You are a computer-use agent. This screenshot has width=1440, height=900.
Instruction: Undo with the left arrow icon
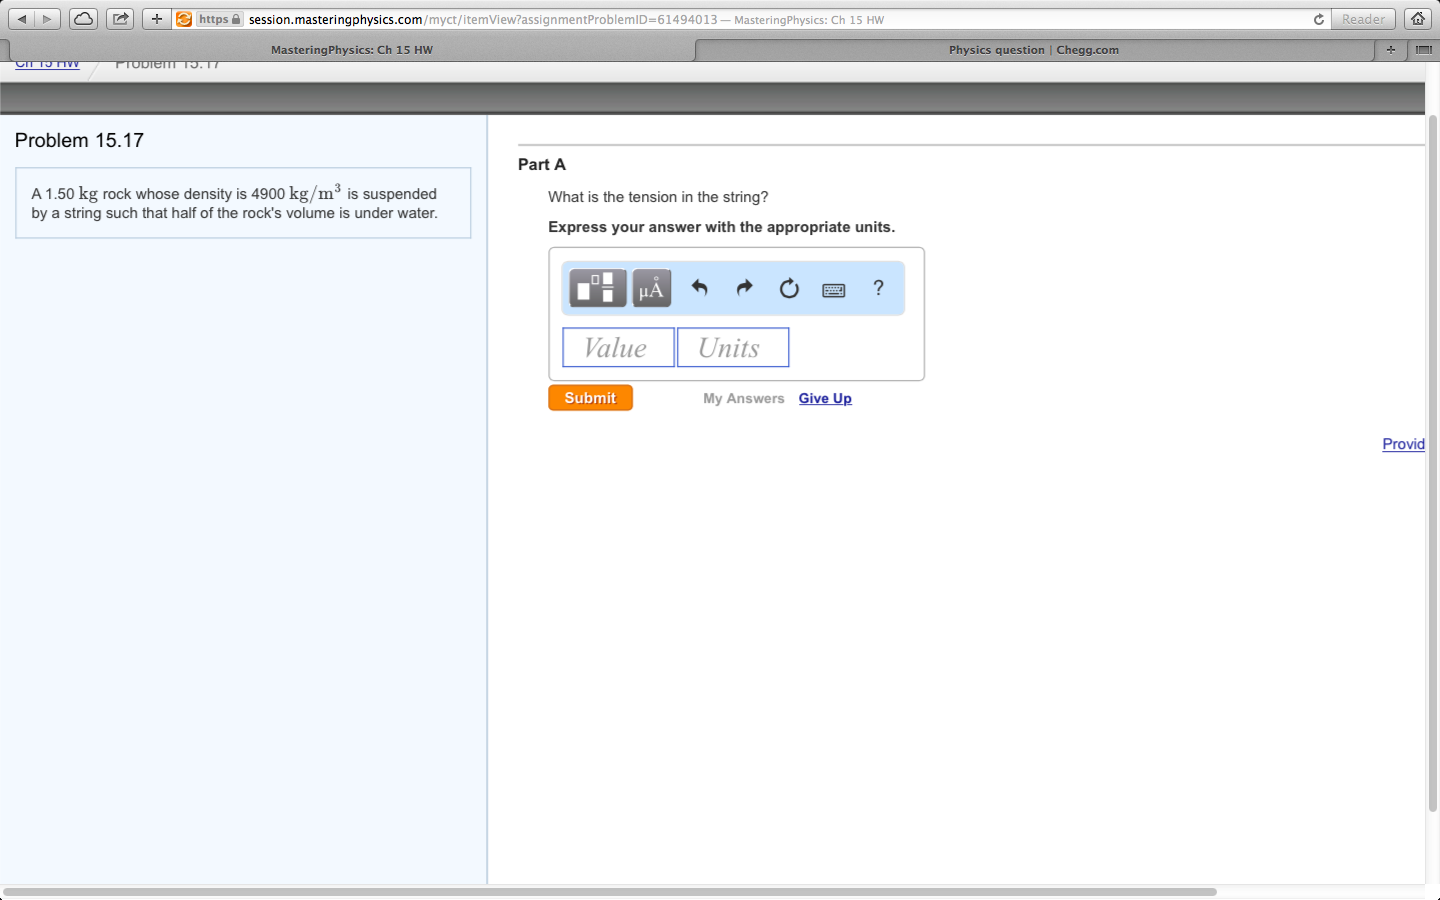pyautogui.click(x=700, y=288)
